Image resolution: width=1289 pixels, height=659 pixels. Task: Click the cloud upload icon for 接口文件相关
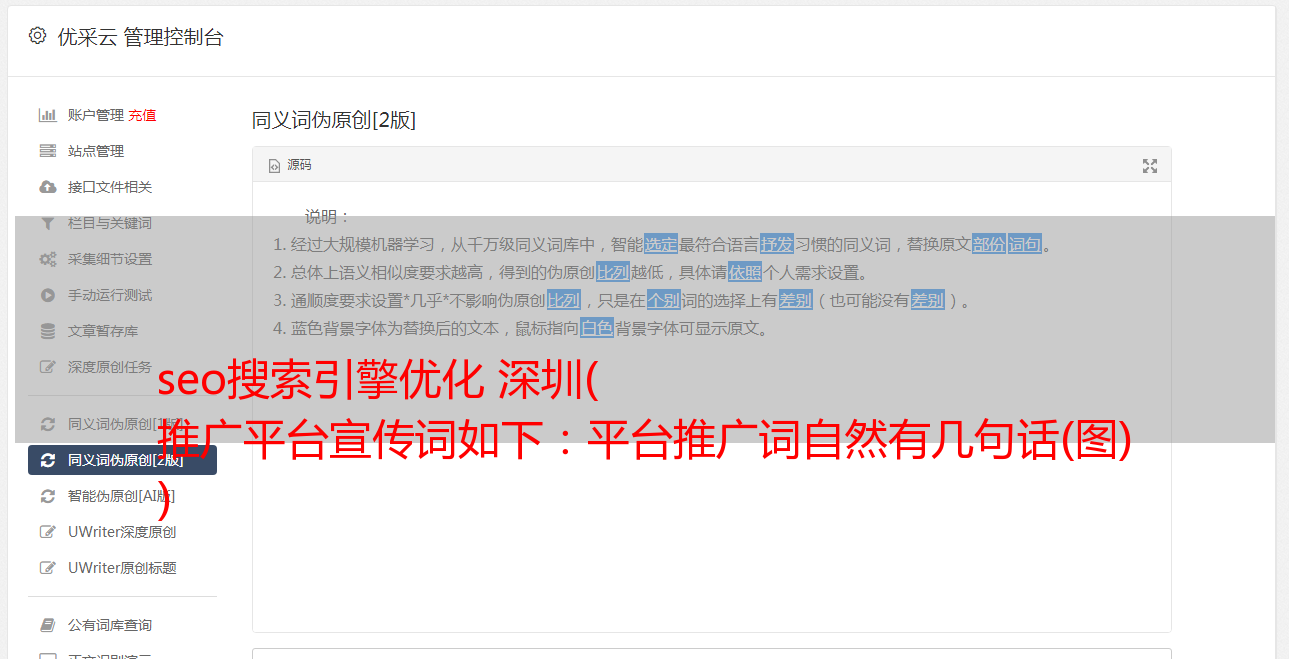tap(47, 187)
